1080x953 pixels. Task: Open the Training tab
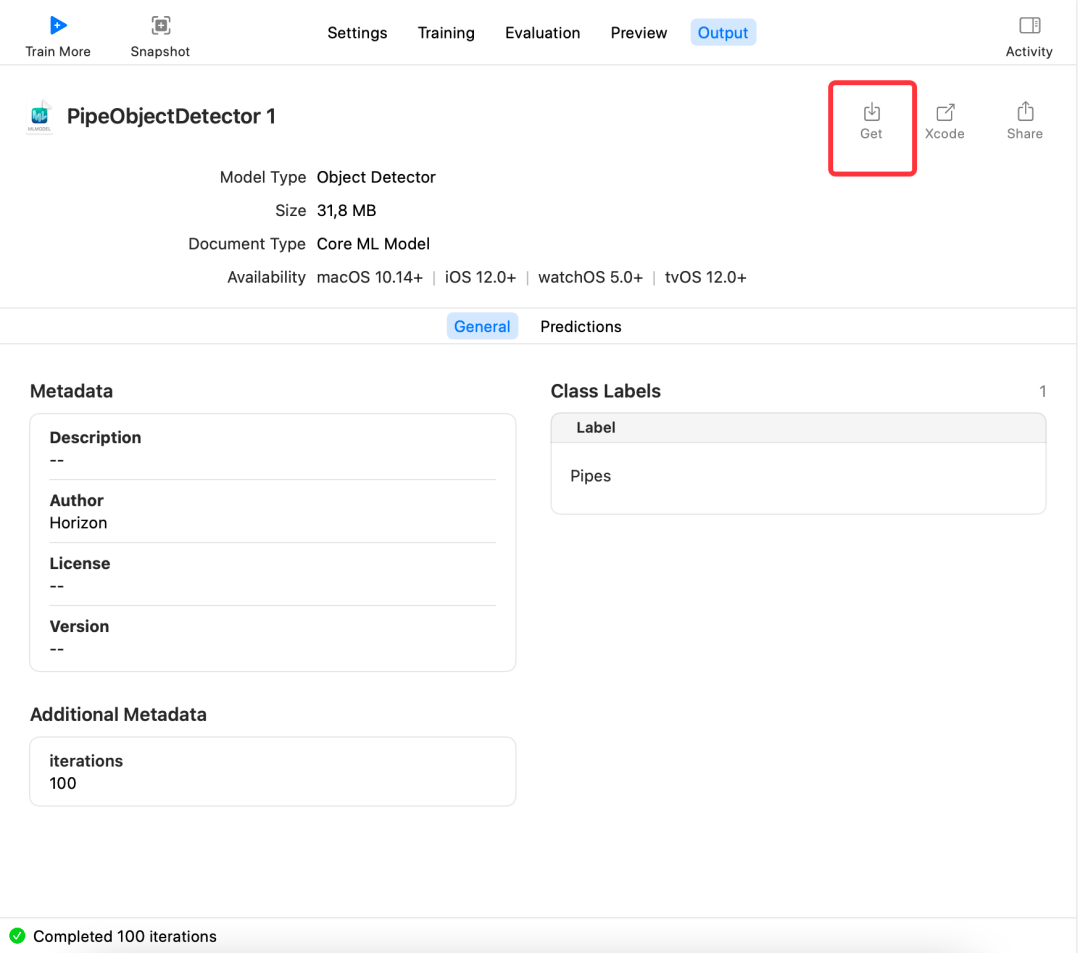tap(446, 33)
